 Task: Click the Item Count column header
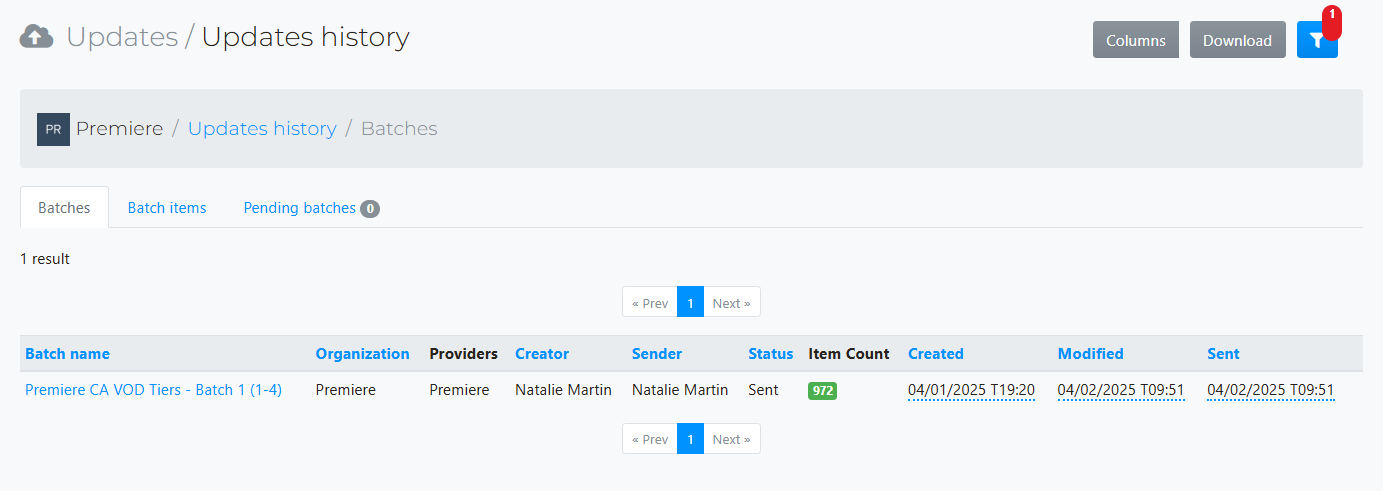click(x=849, y=354)
